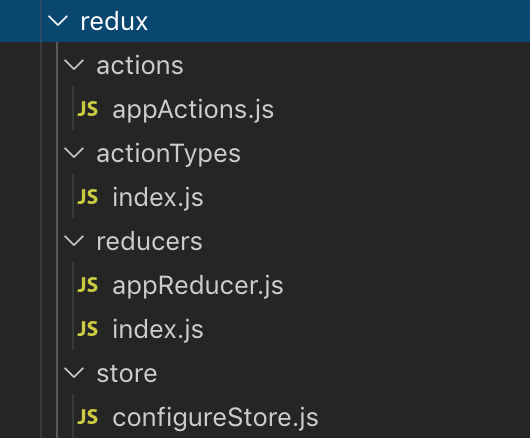Collapse the reducers folder chevron
This screenshot has width=530, height=438.
pos(74,241)
